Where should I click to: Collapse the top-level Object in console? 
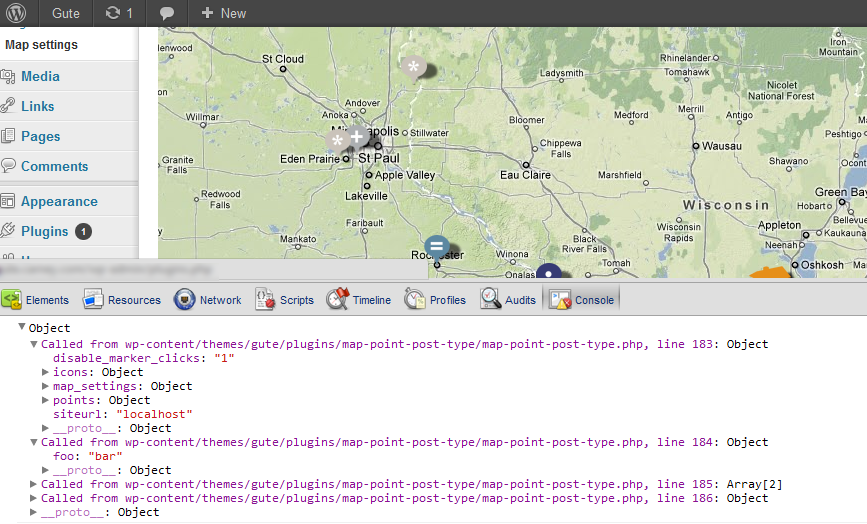[x=22, y=327]
